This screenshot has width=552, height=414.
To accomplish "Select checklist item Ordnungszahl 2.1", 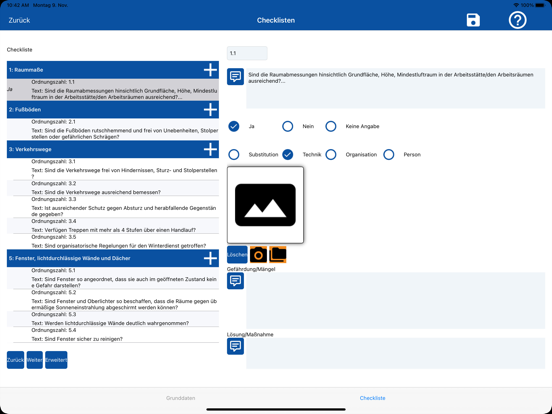I will coord(113,129).
